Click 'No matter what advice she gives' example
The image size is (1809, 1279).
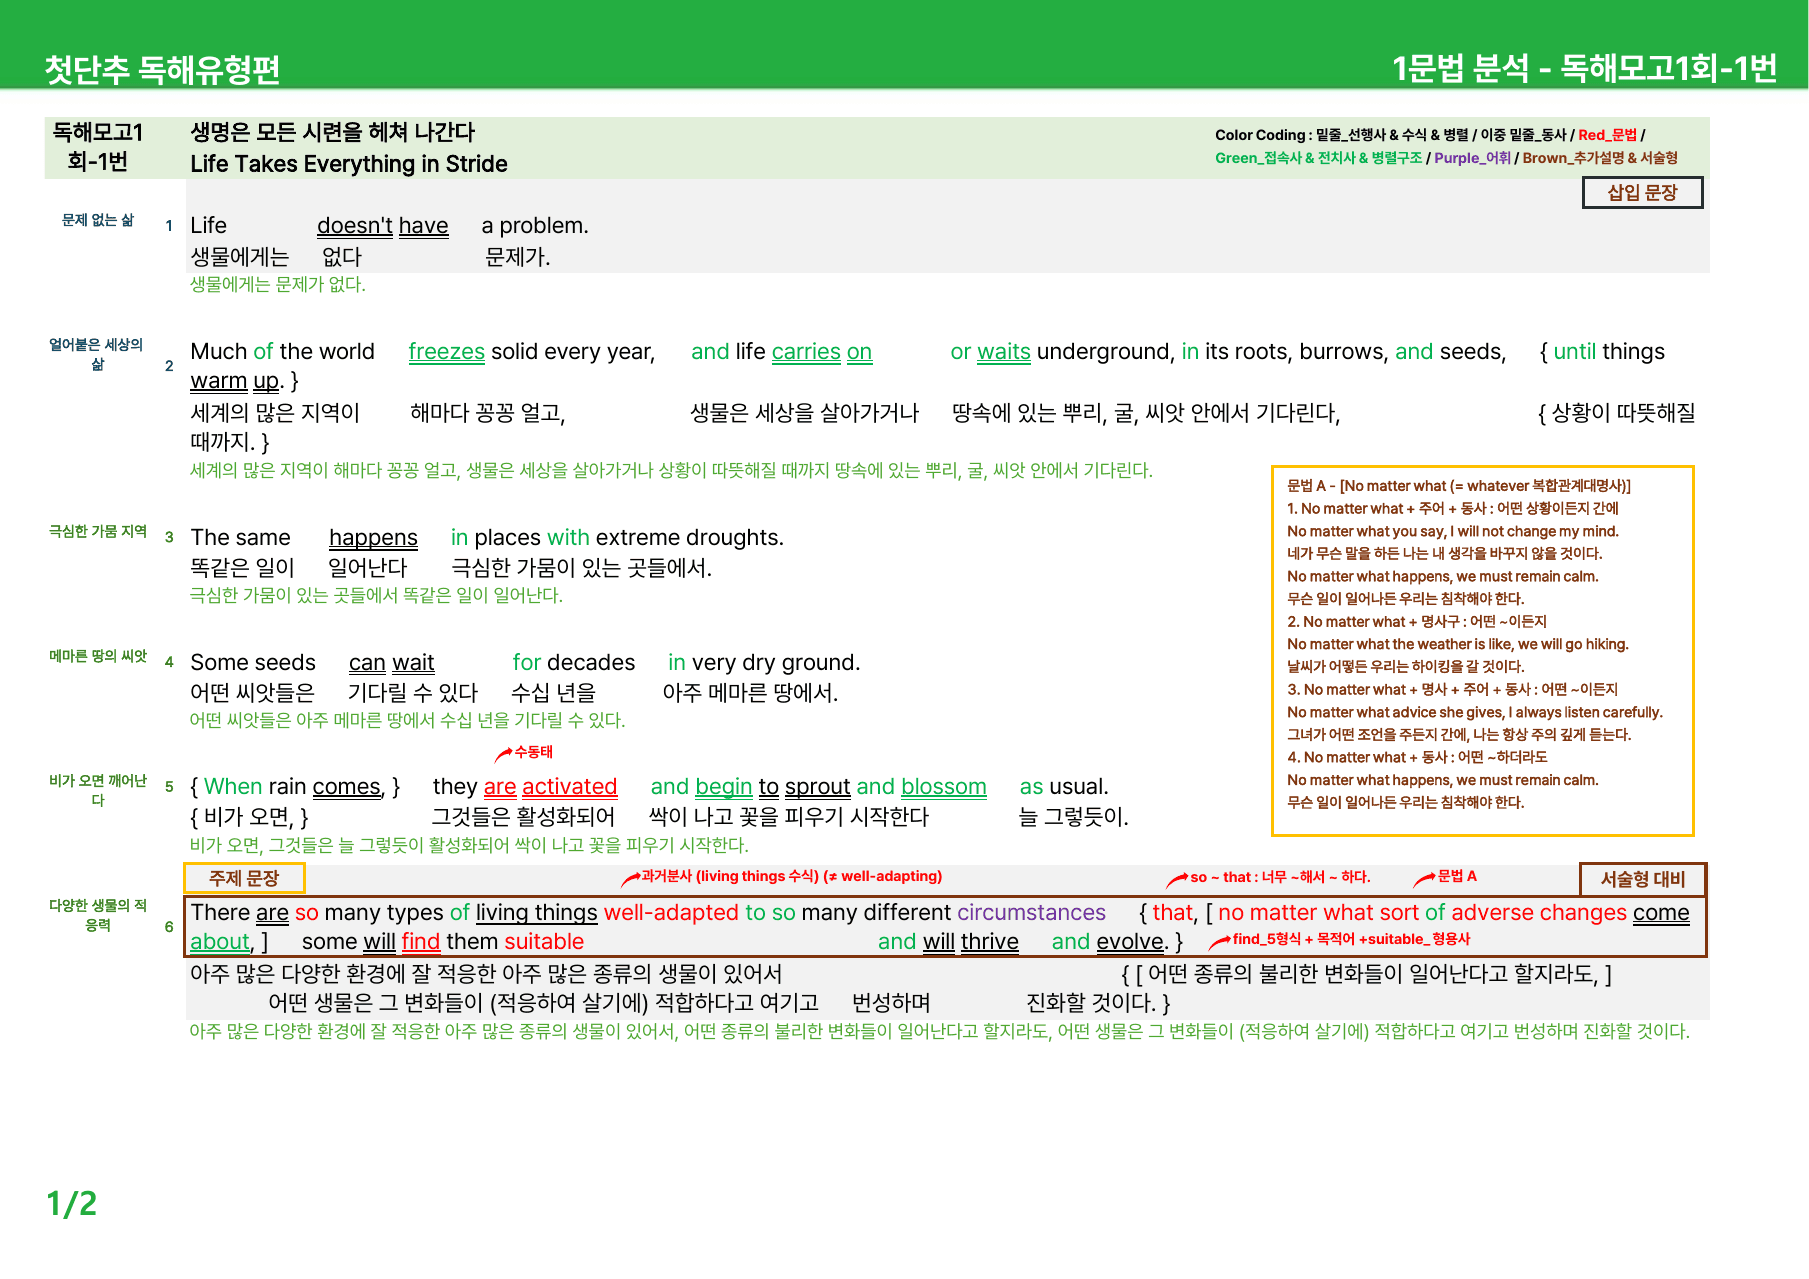[1474, 713]
